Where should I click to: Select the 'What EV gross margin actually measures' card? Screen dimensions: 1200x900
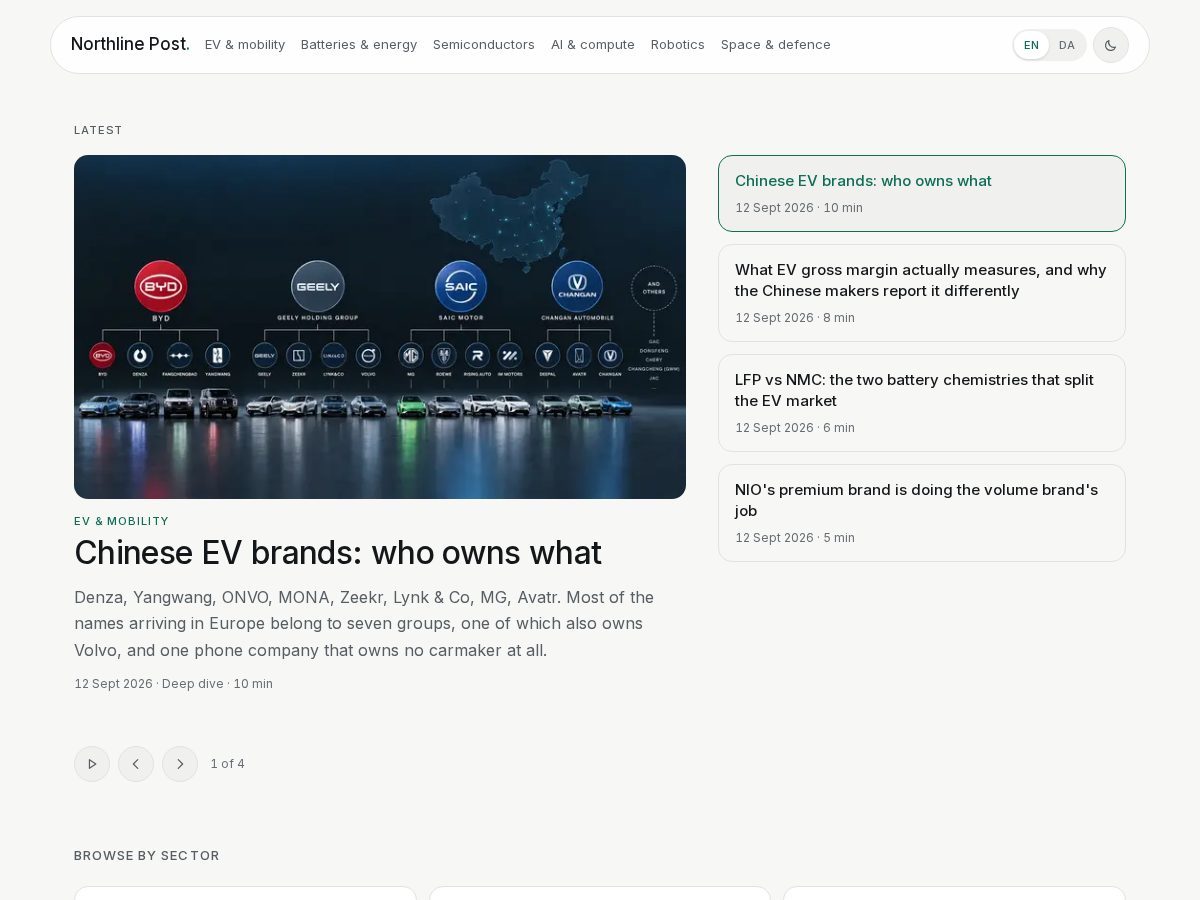click(922, 293)
